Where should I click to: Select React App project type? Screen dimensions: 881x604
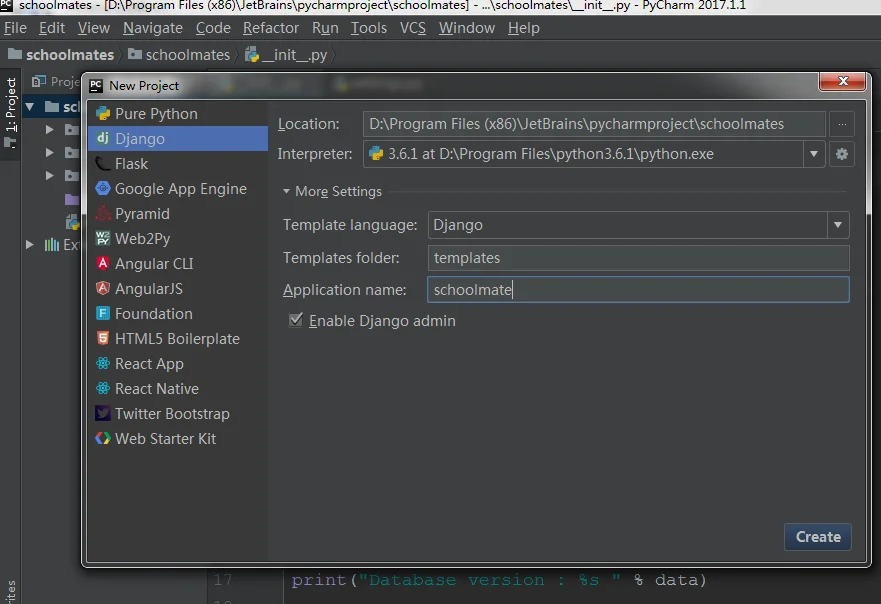178,364
